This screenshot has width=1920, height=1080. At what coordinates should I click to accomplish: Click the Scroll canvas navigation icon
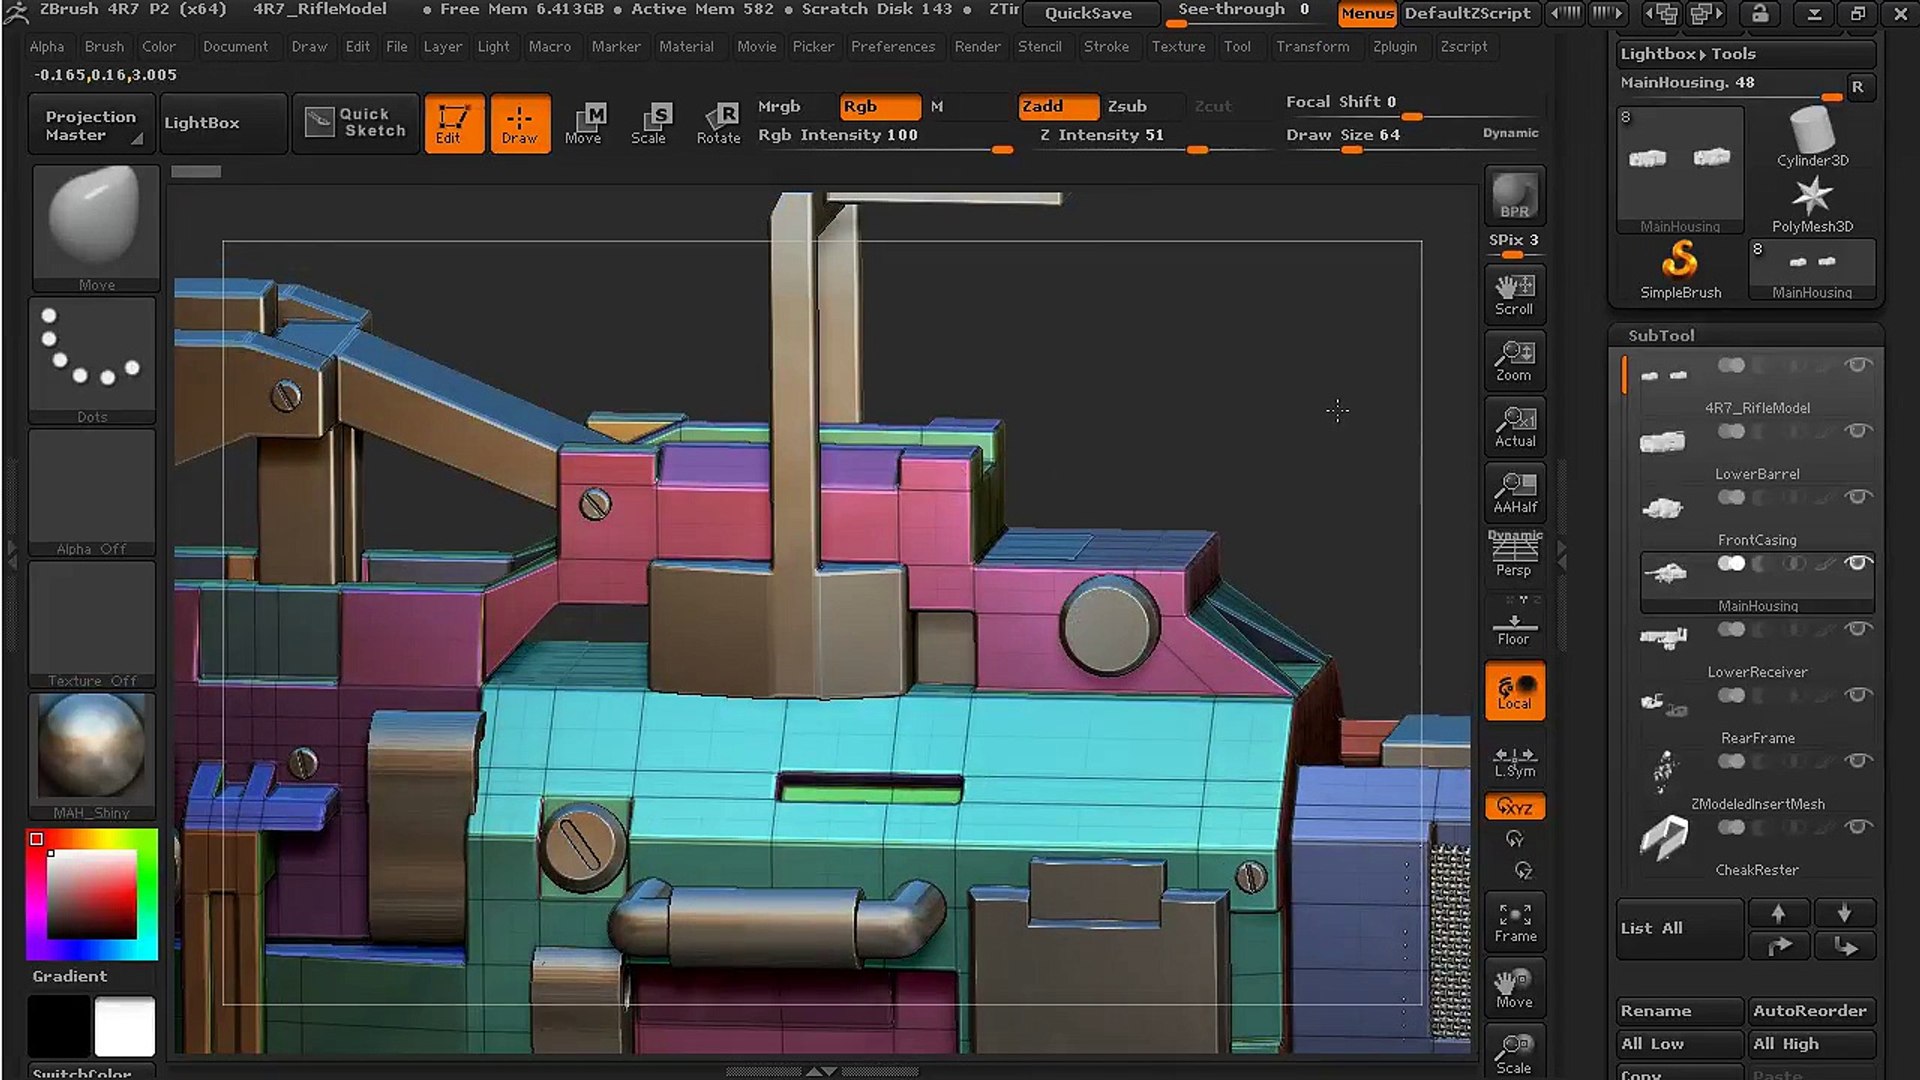[x=1515, y=295]
